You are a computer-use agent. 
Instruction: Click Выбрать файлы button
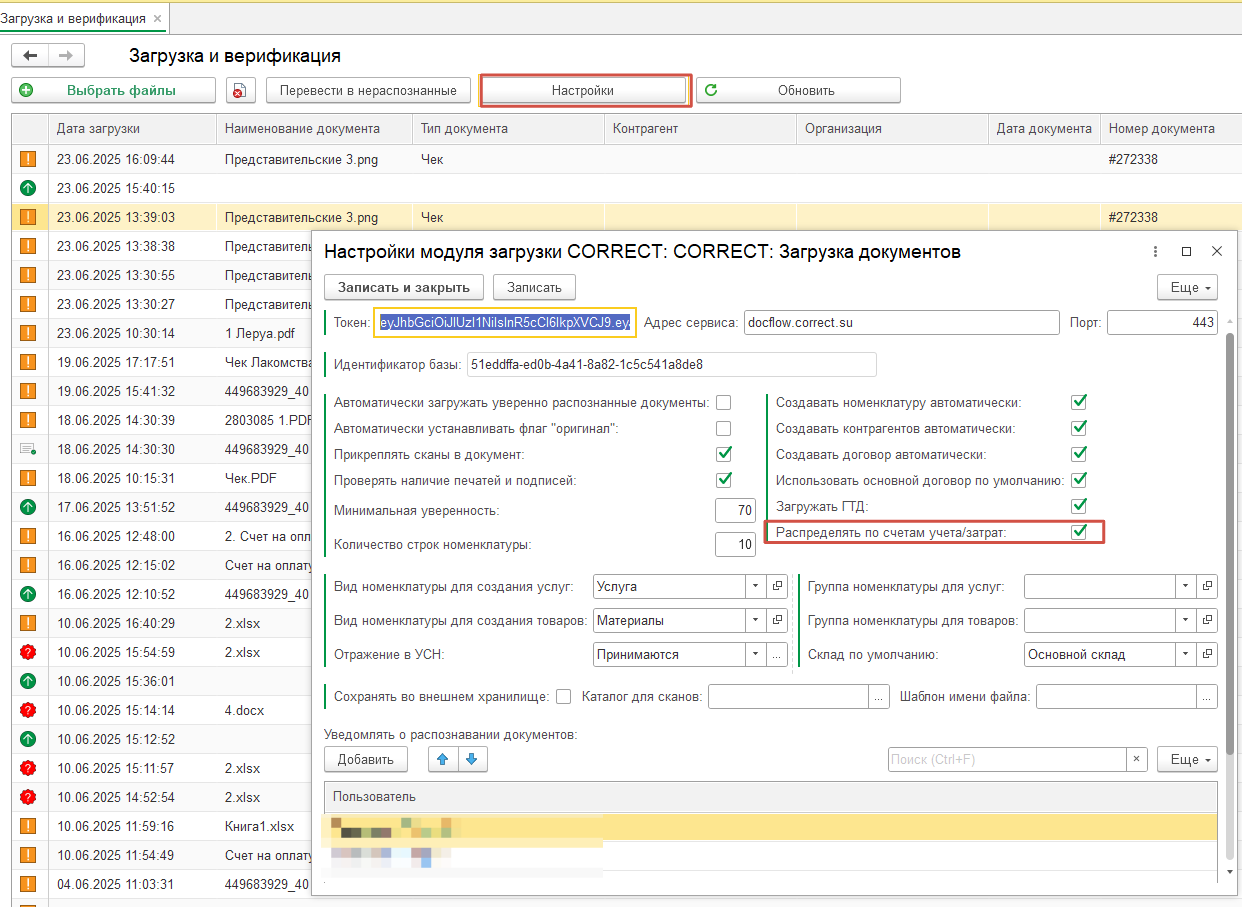click(x=113, y=90)
